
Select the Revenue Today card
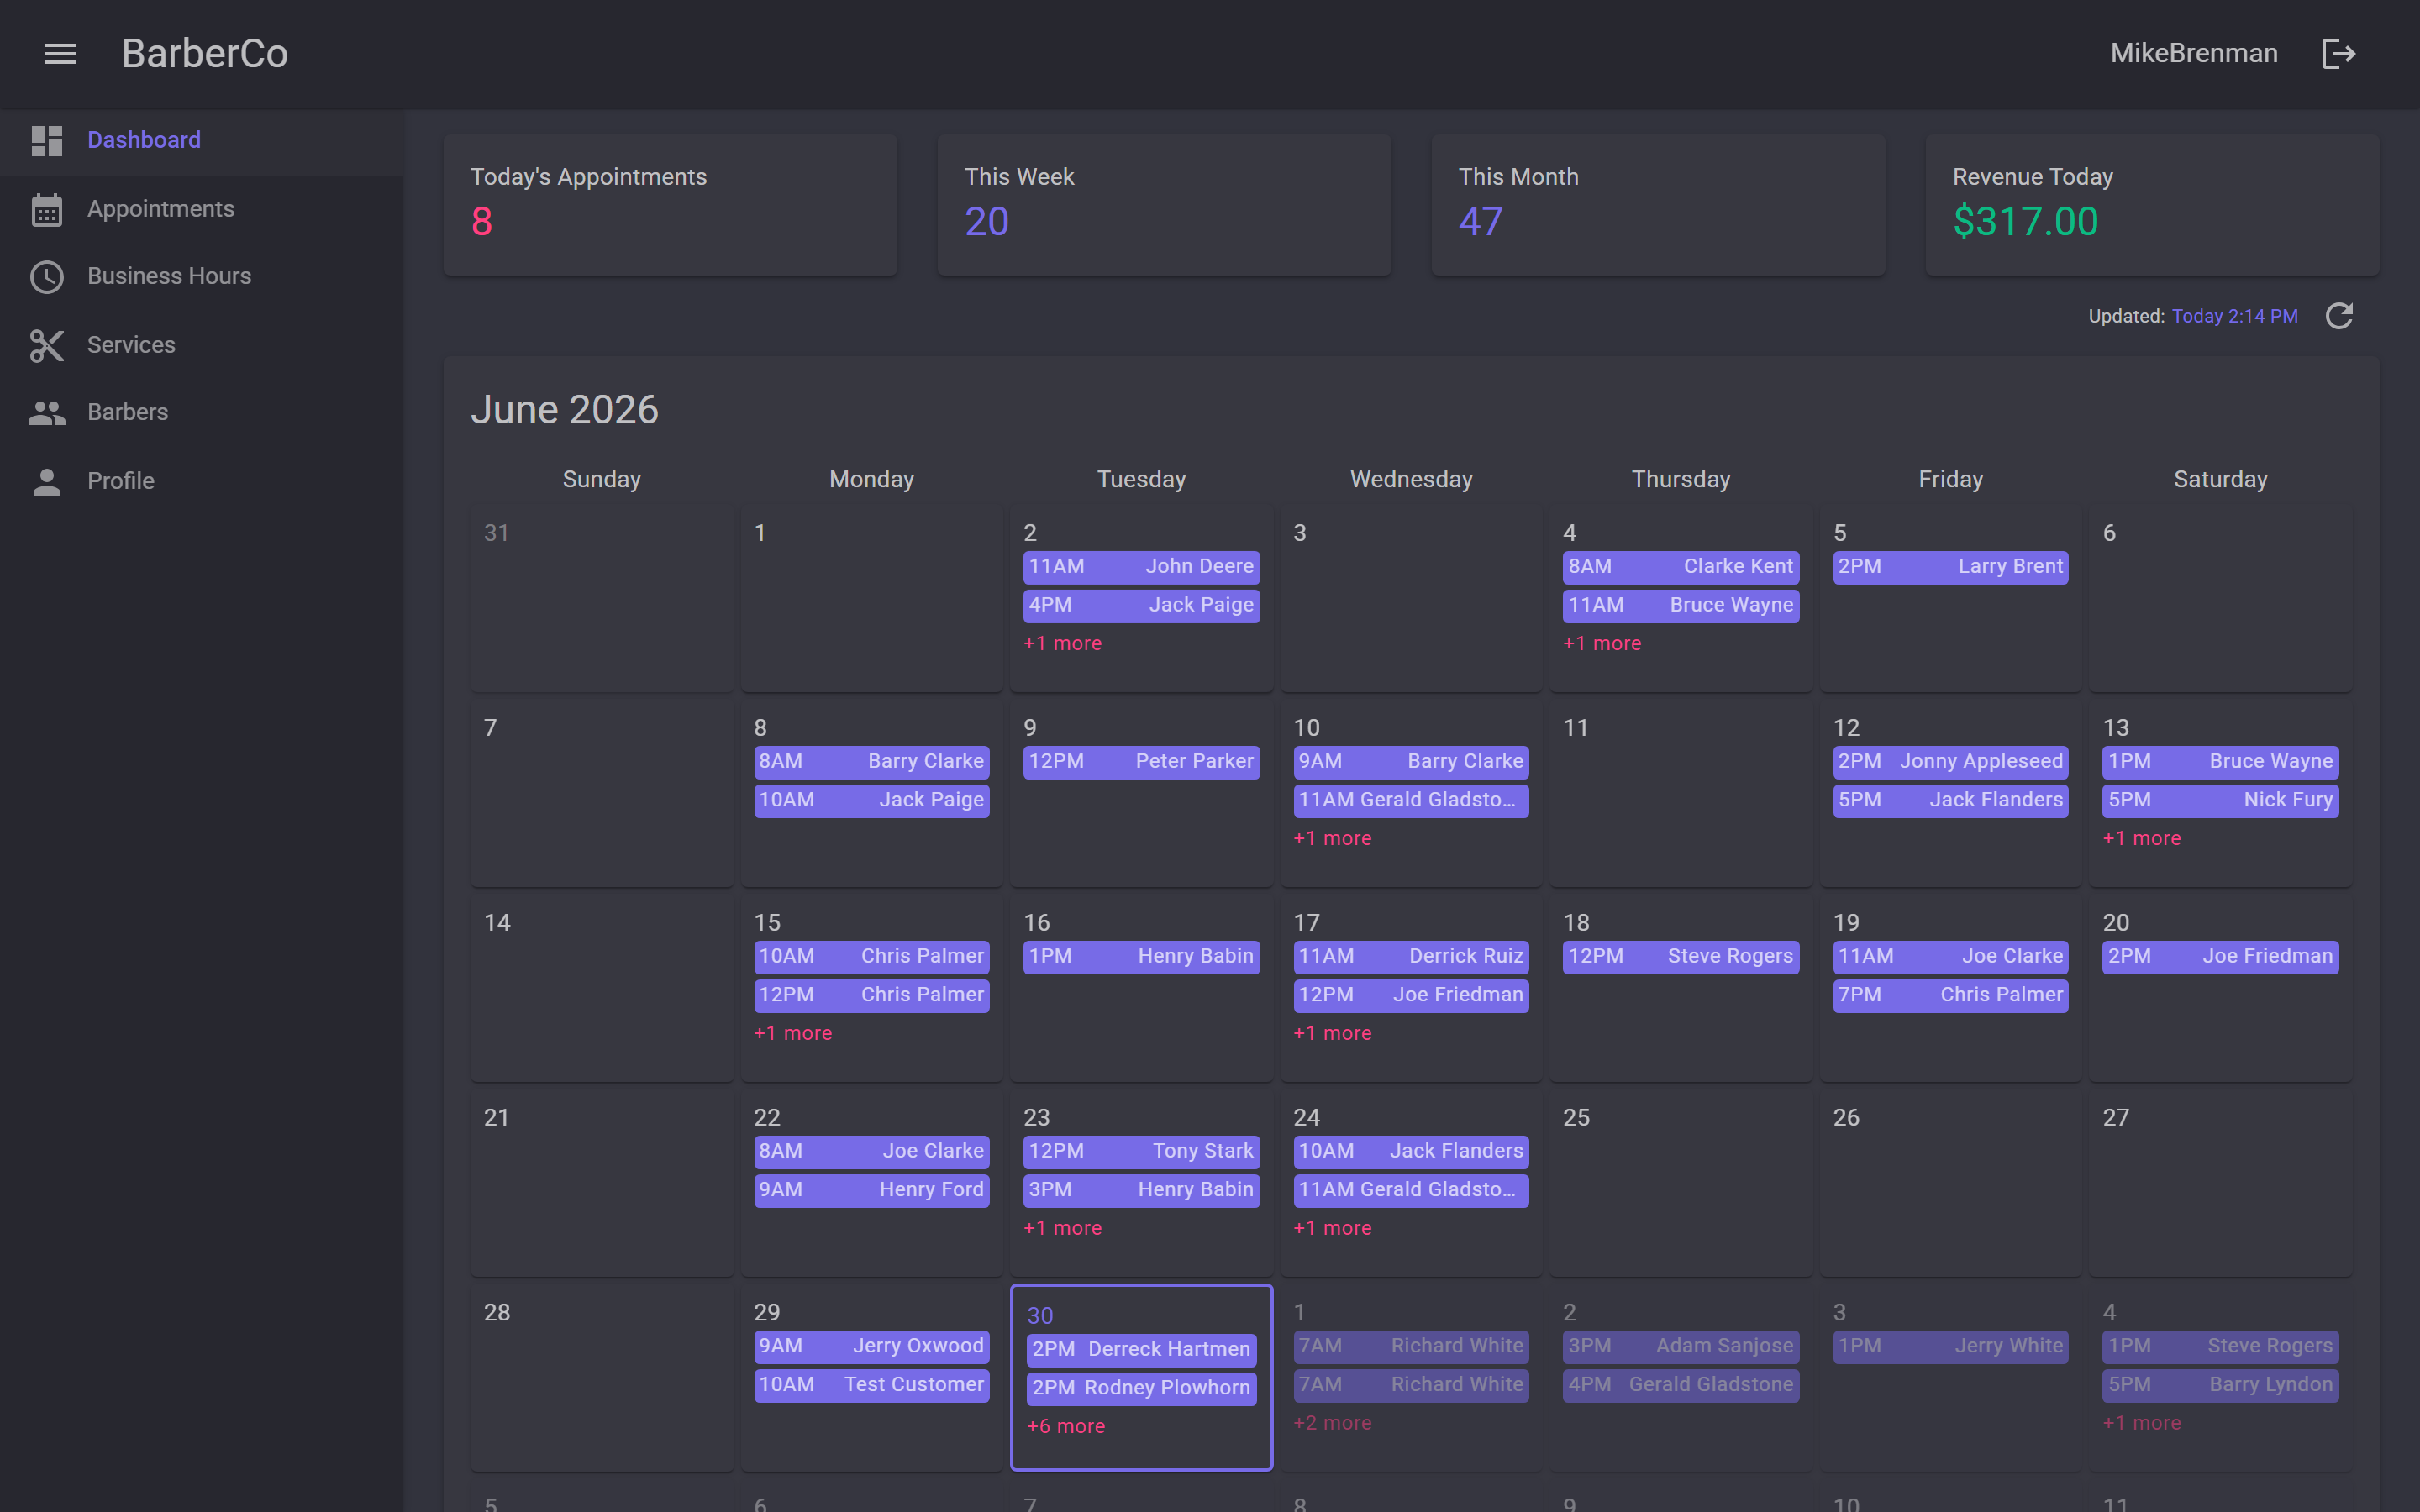point(2152,205)
